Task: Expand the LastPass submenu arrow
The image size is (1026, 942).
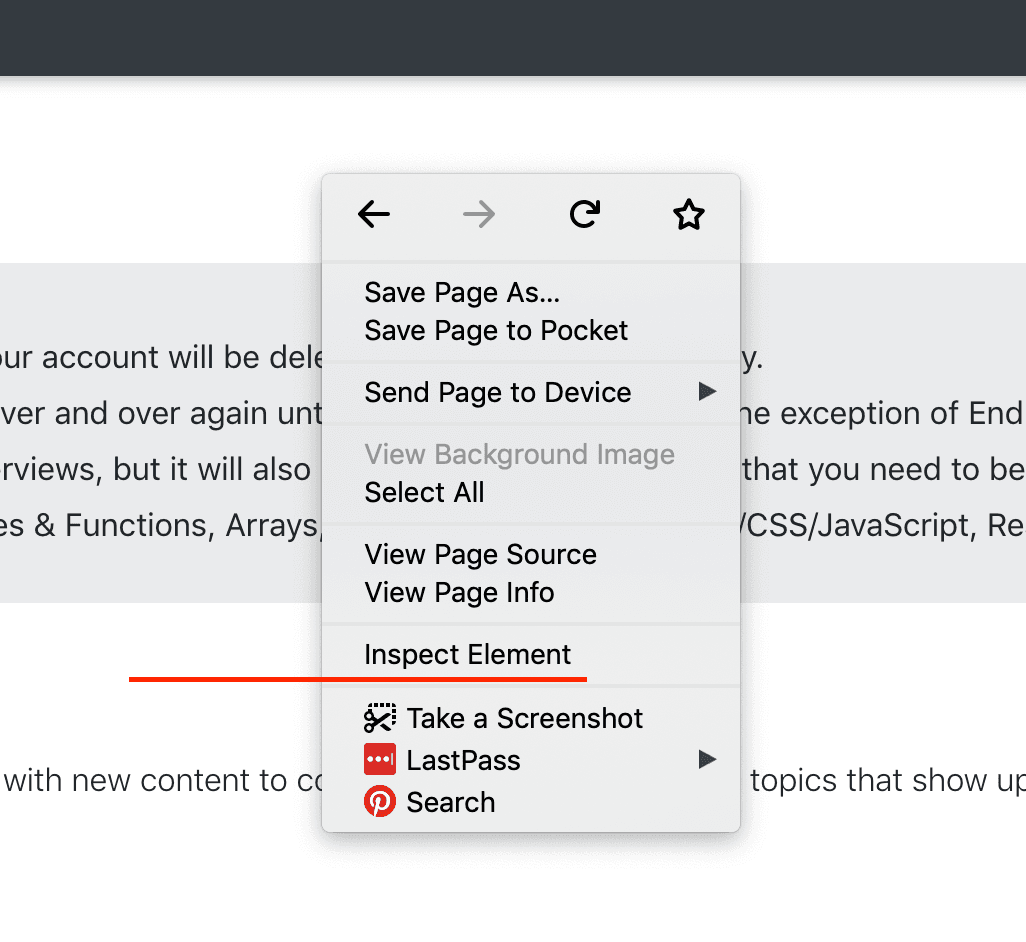Action: tap(707, 760)
